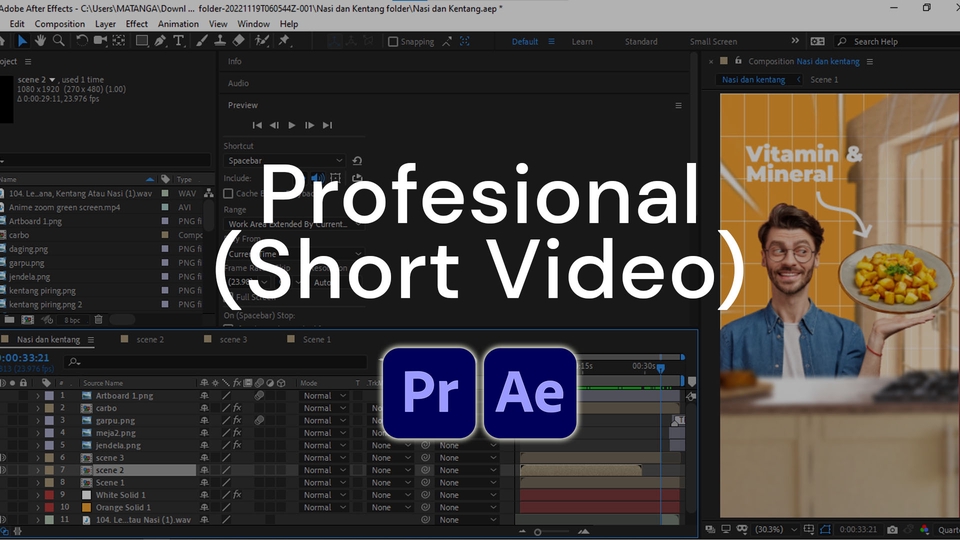Click Adobe Immersive Environment goggles icon
Screen dimensions: 960x540
click(742, 530)
